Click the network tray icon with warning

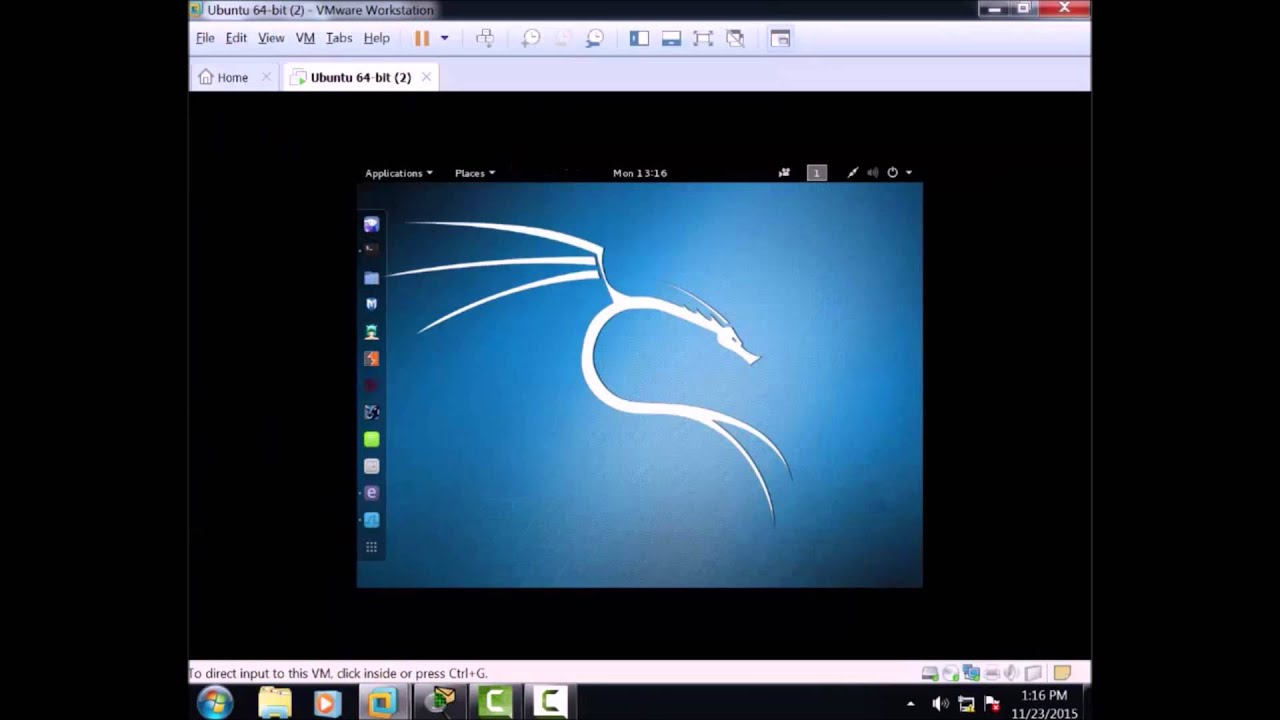click(966, 704)
